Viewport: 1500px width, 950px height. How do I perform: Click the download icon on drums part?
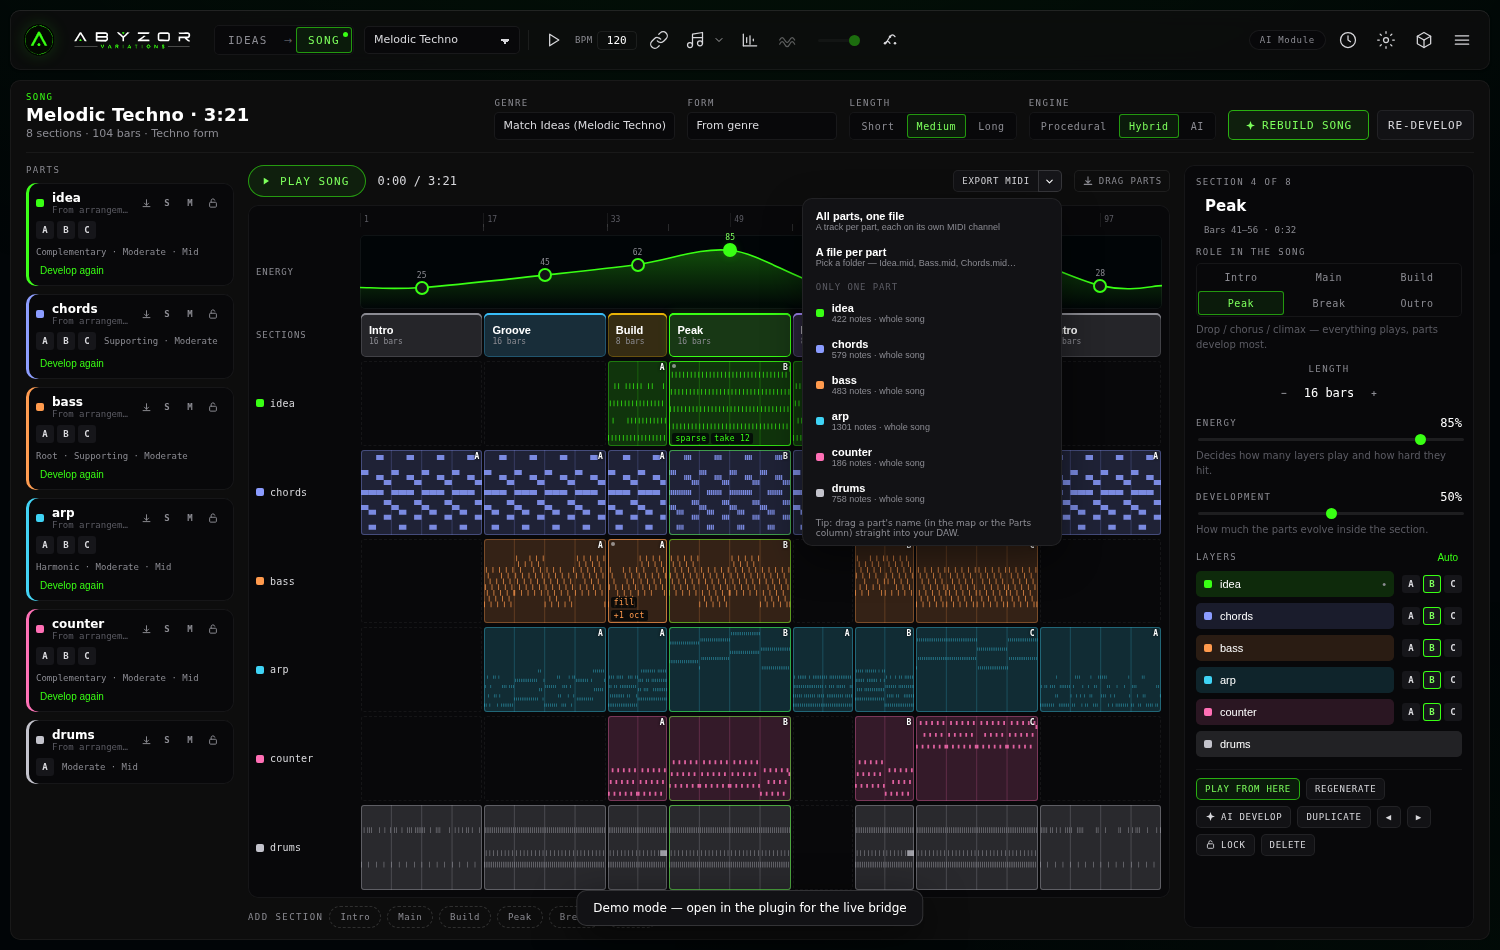pos(146,740)
